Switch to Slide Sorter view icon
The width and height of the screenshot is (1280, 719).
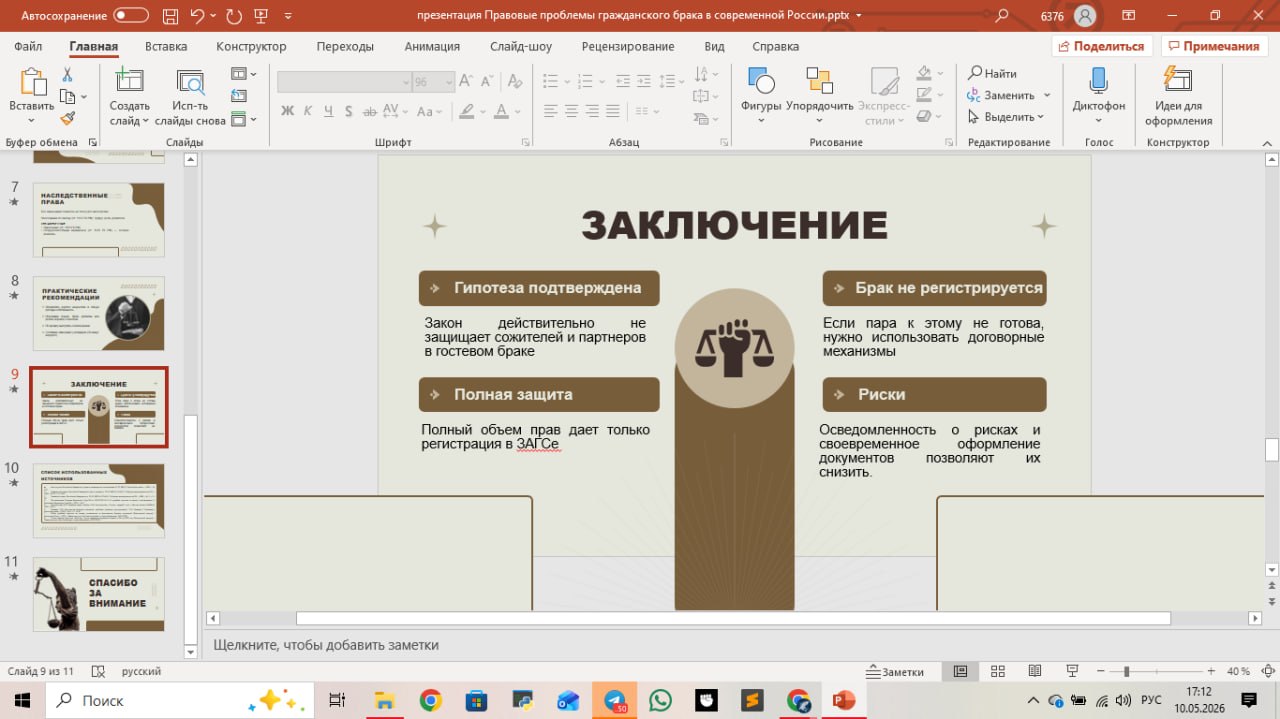click(x=997, y=671)
